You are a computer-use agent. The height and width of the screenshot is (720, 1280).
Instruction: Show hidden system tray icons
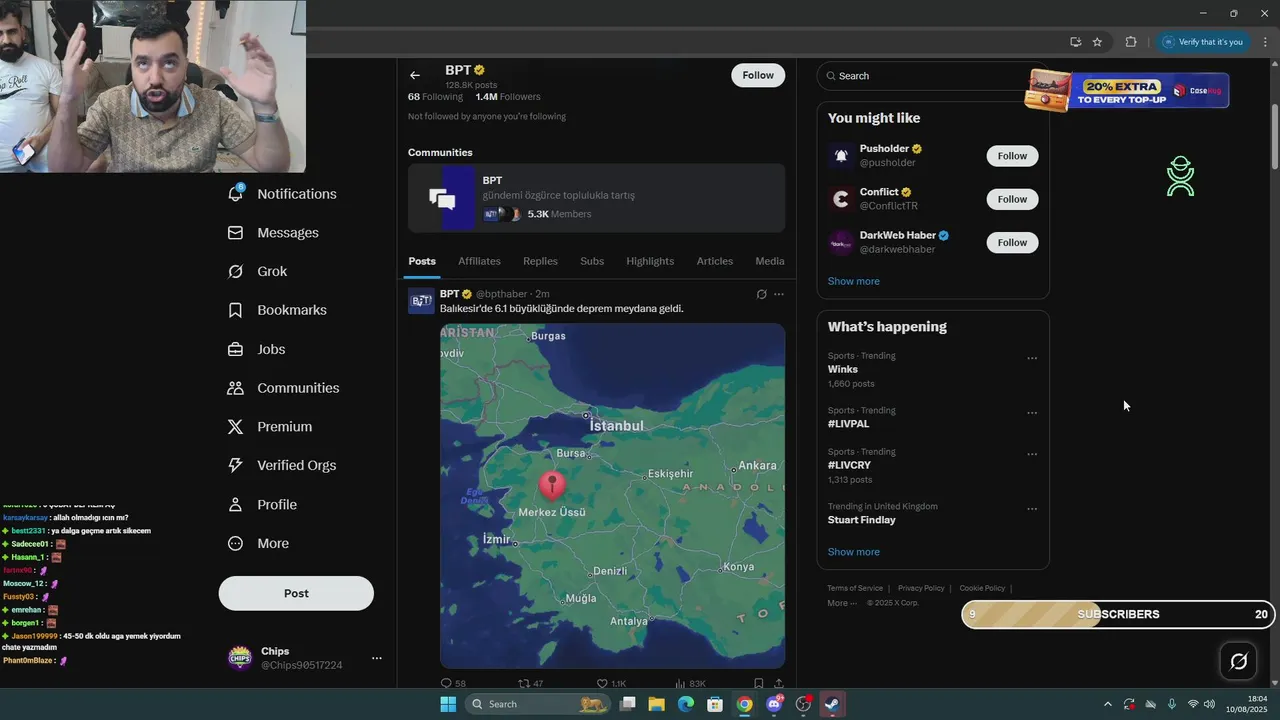click(x=1107, y=704)
